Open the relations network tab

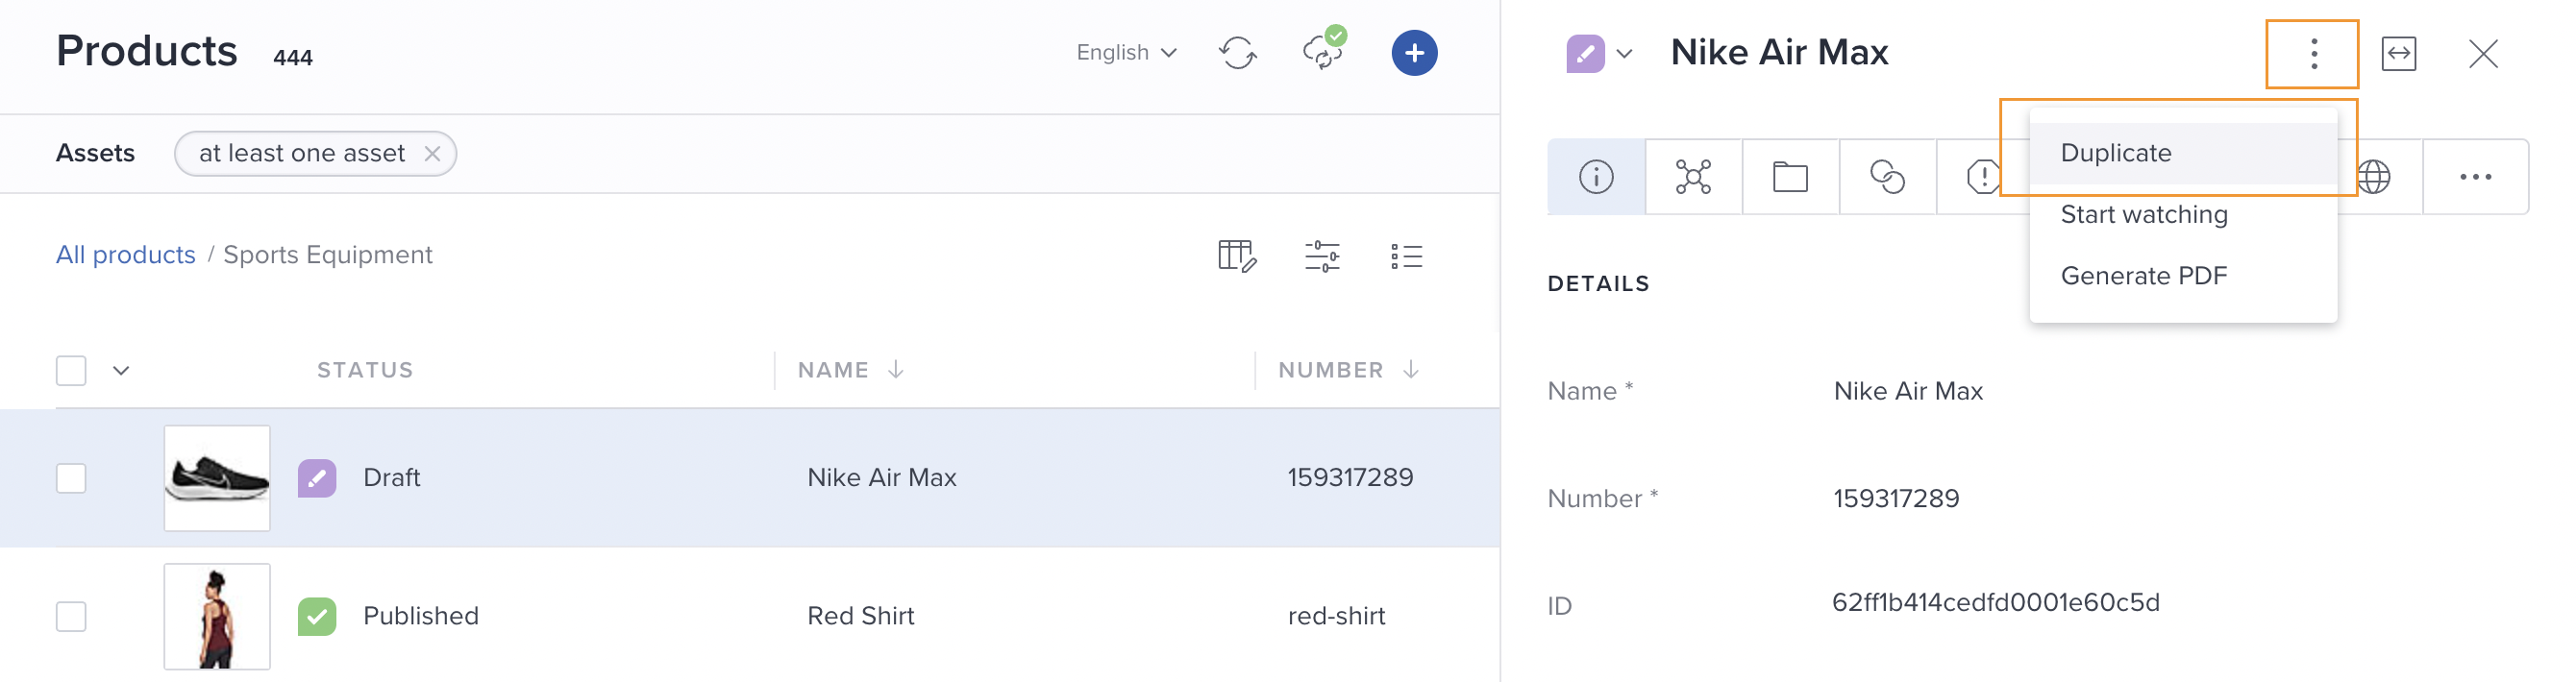[x=1693, y=177]
